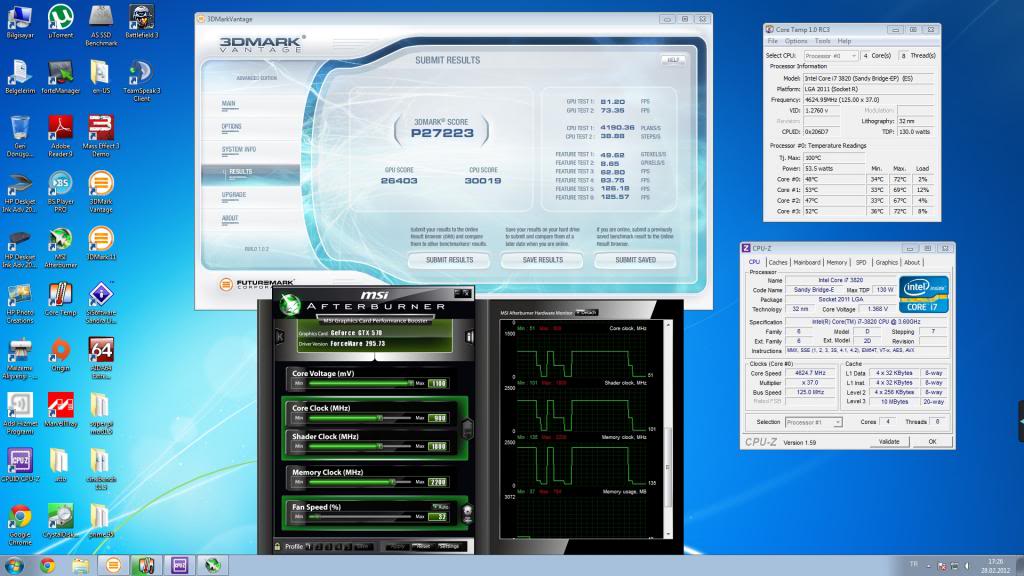Switch to CPU-Z via its taskbar button
This screenshot has width=1024, height=576.
point(179,566)
